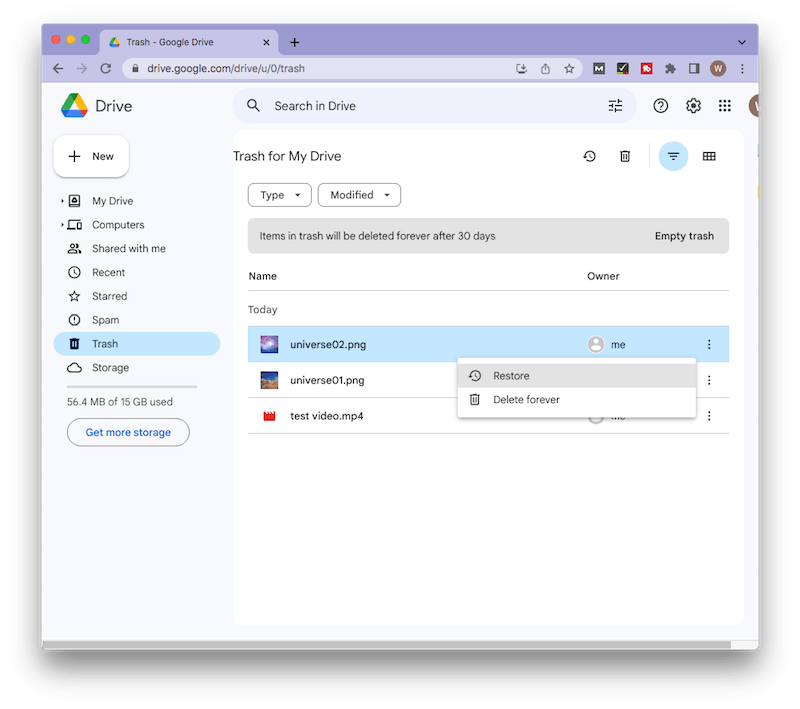Image resolution: width=800 pixels, height=709 pixels.
Task: Bookmark this page with star icon
Action: 569,68
